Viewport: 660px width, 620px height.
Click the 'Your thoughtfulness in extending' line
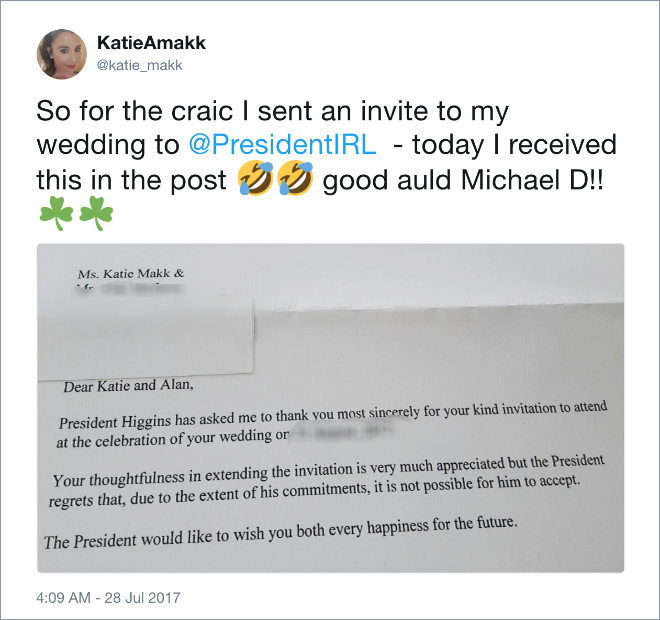(328, 471)
